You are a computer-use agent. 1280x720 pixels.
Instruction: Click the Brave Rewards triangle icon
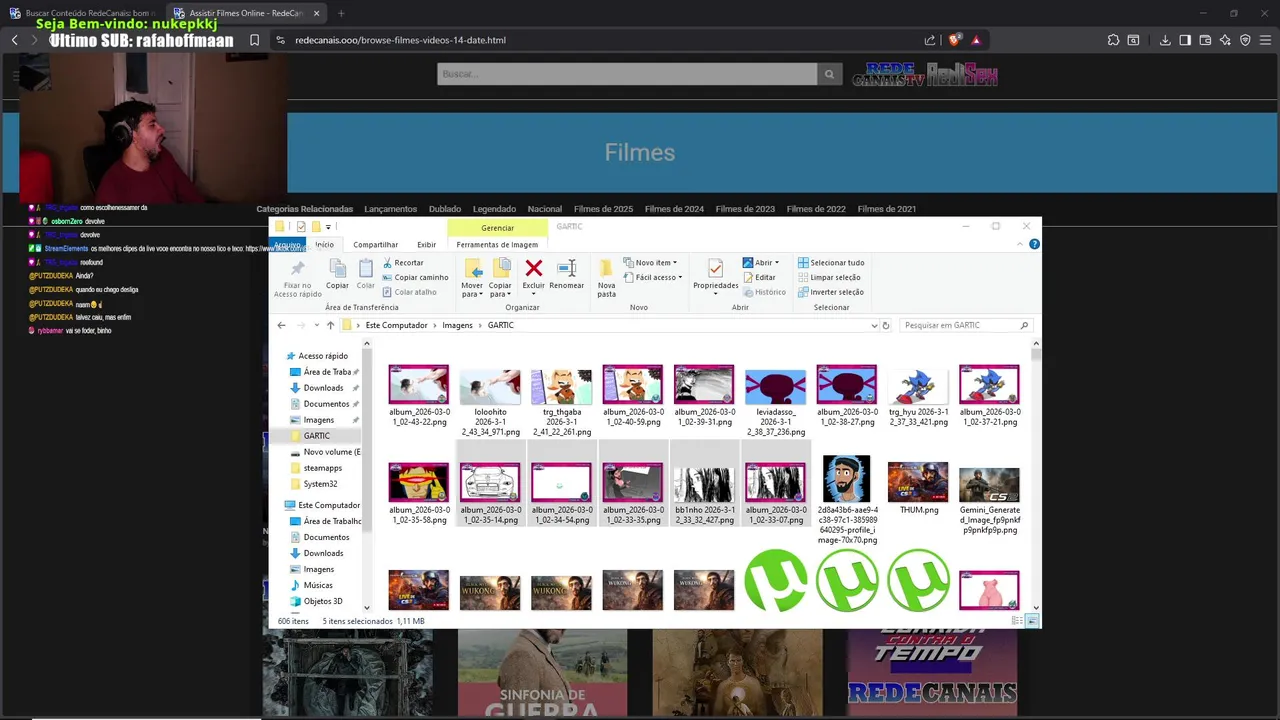tap(976, 40)
